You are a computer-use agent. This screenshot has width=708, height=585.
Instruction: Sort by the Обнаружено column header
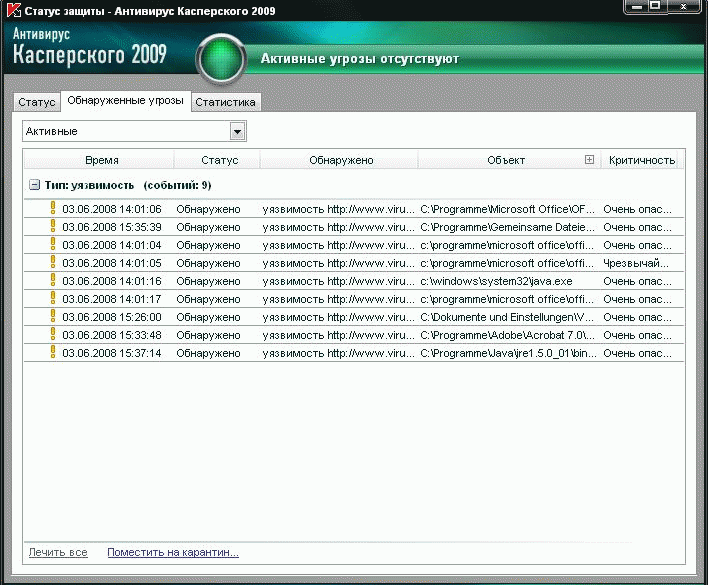point(341,160)
